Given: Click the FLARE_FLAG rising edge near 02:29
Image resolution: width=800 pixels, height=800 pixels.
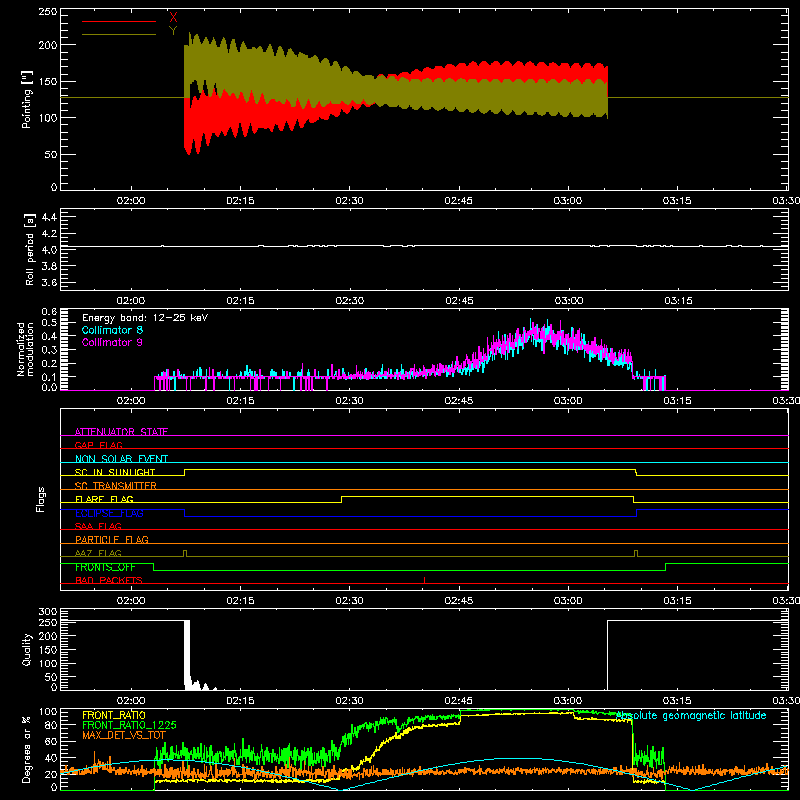Looking at the screenshot, I should [341, 499].
